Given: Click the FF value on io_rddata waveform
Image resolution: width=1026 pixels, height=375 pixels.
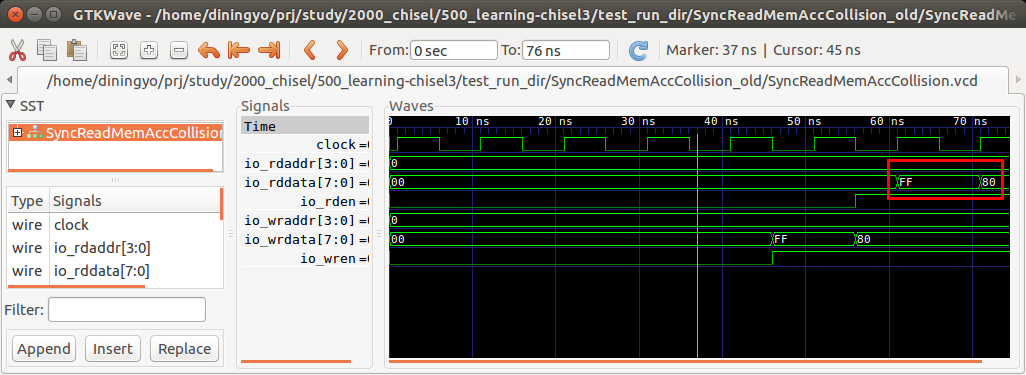Looking at the screenshot, I should 906,182.
